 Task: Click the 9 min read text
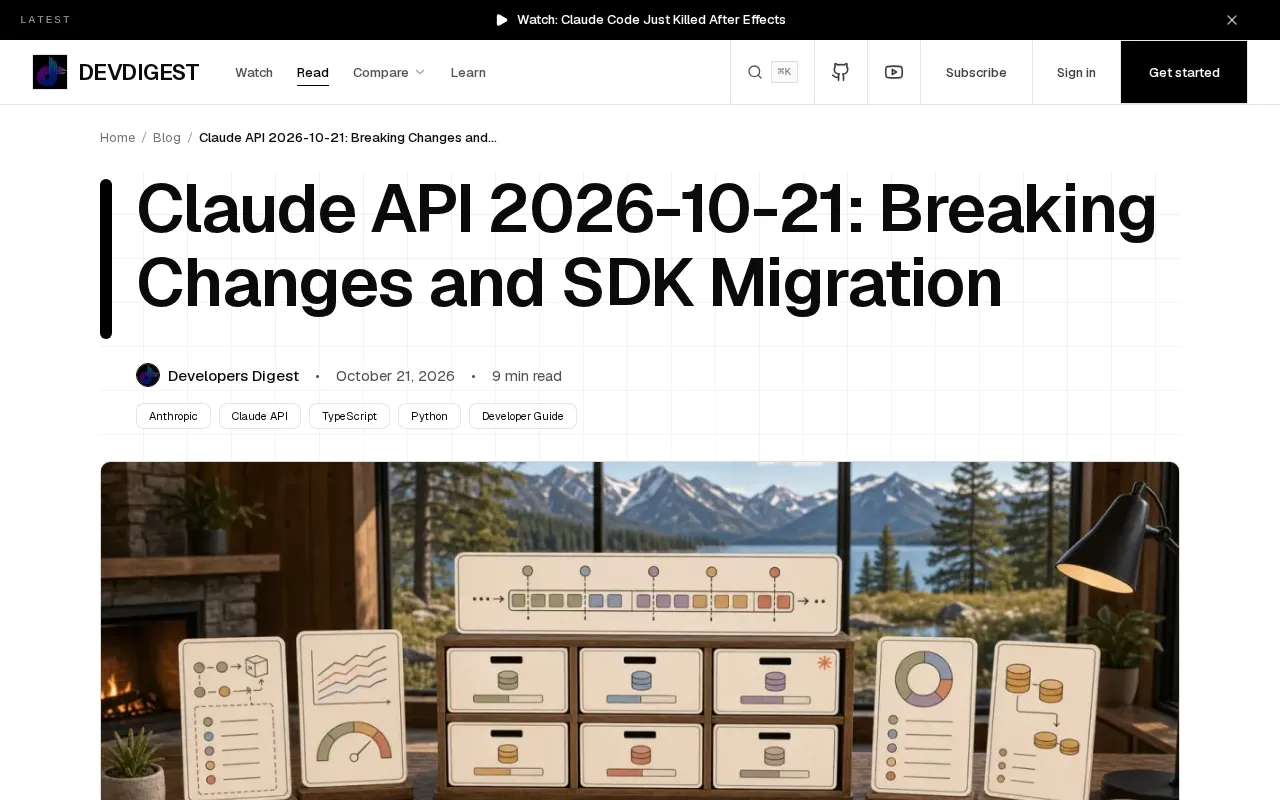click(527, 376)
